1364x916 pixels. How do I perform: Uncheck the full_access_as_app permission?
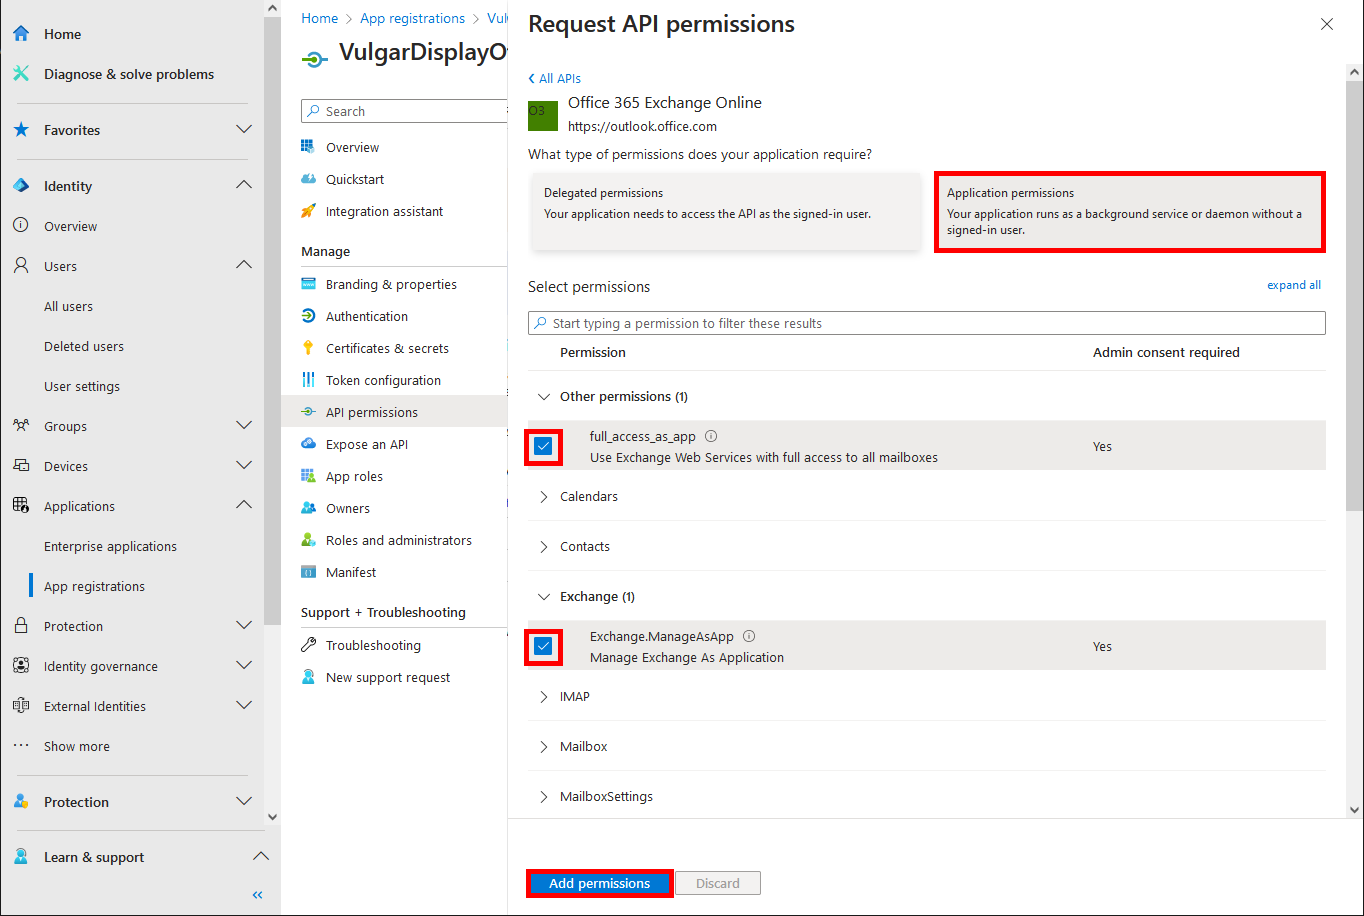point(543,446)
